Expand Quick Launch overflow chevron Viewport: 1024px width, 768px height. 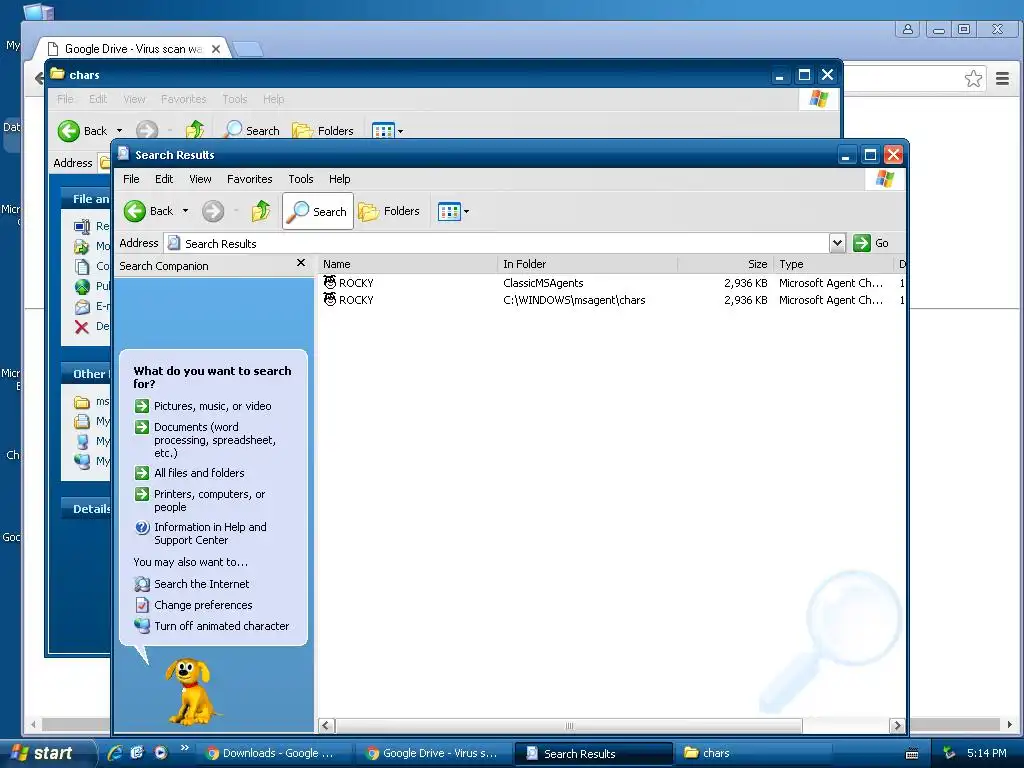pyautogui.click(x=184, y=748)
